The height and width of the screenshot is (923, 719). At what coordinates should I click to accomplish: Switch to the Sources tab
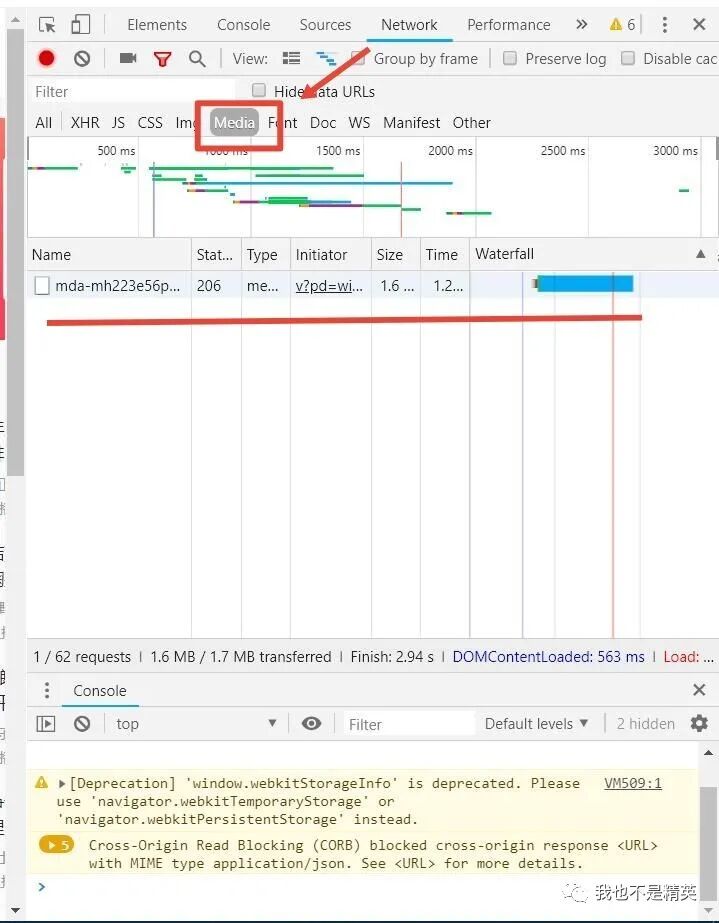point(325,25)
